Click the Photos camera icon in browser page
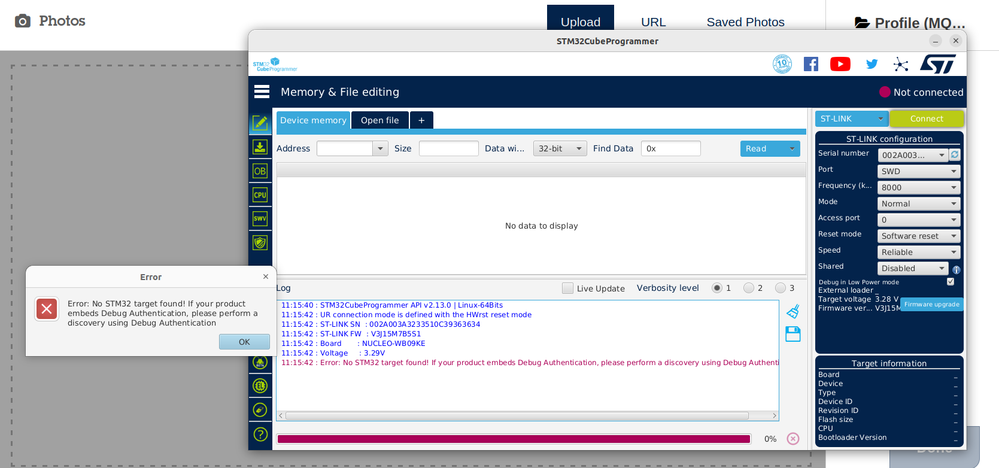The image size is (999, 468). pos(22,21)
